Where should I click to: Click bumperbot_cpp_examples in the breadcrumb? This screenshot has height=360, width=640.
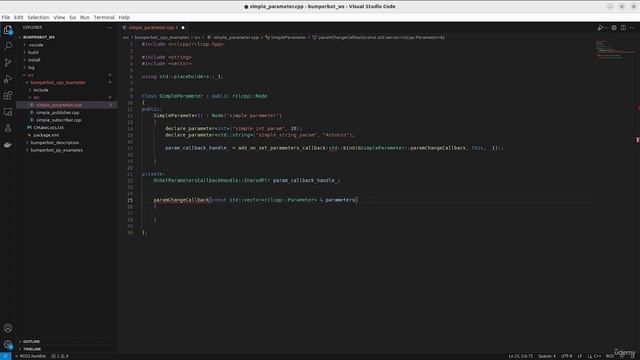162,38
